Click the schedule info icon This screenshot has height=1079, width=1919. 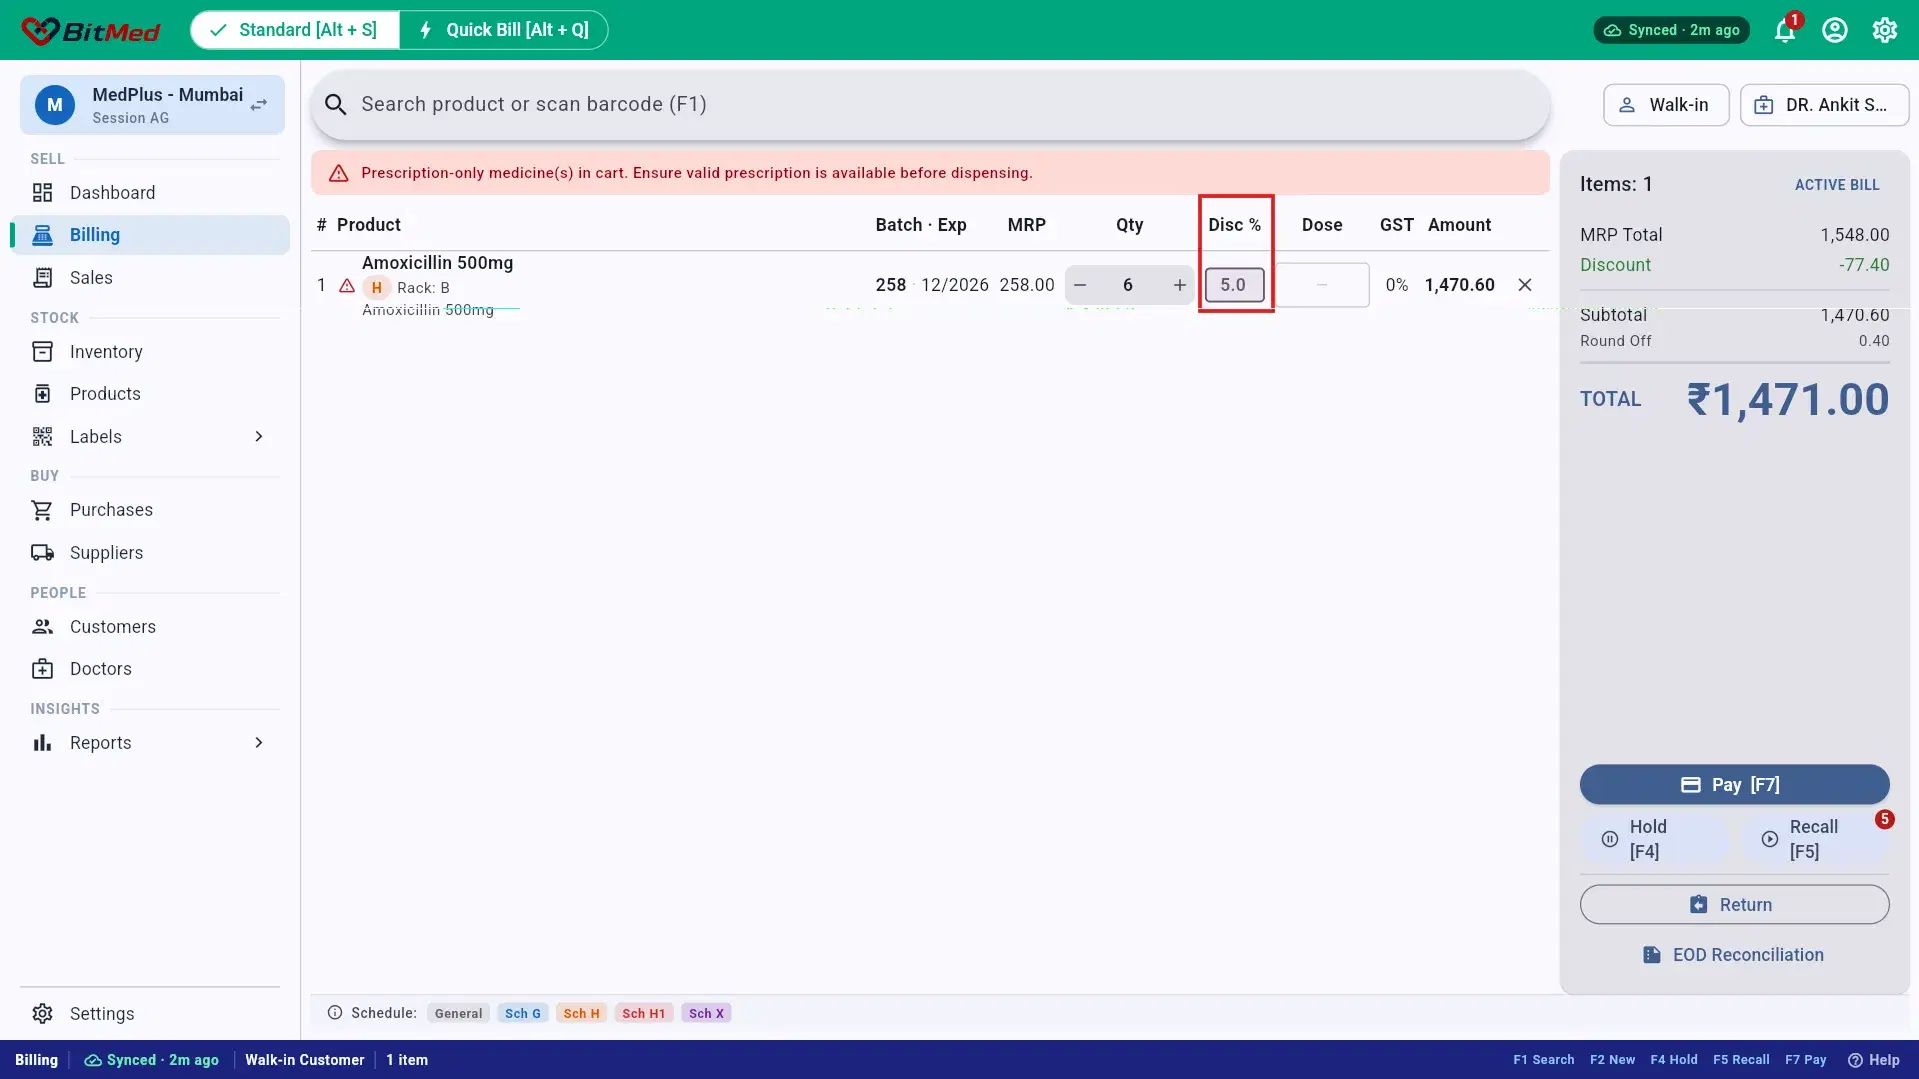335,1013
